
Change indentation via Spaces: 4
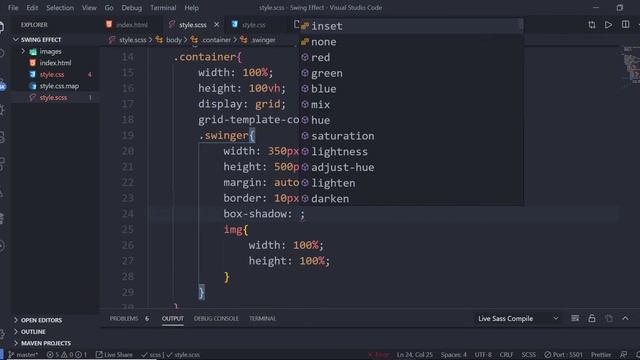pyautogui.click(x=453, y=355)
